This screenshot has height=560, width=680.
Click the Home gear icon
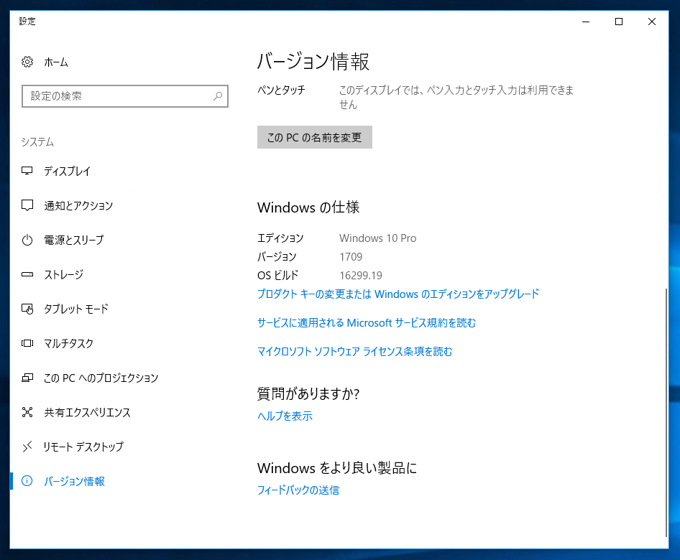[x=27, y=62]
